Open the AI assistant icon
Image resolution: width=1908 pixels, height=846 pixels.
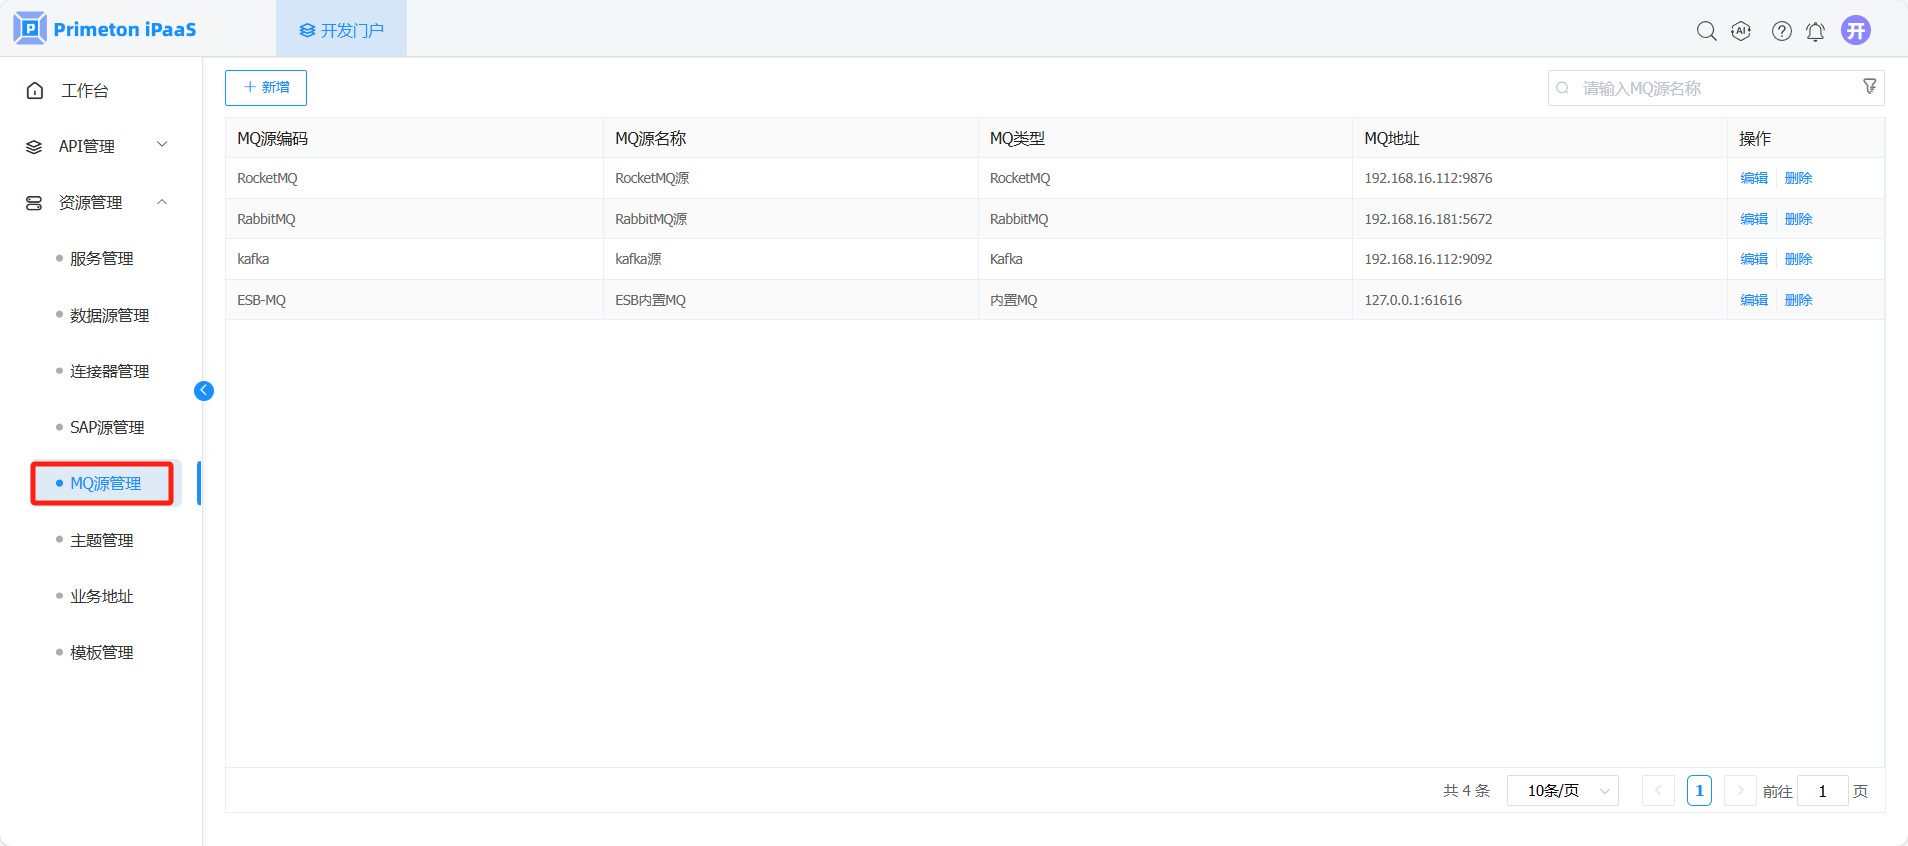1741,31
